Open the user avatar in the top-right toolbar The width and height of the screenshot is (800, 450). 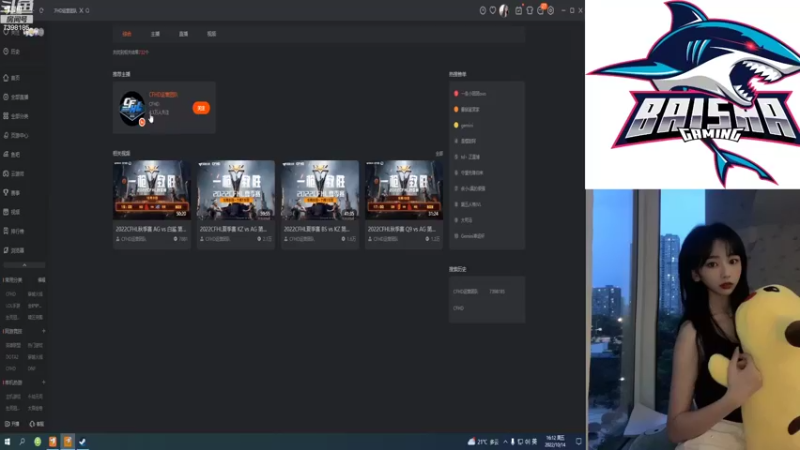click(504, 10)
